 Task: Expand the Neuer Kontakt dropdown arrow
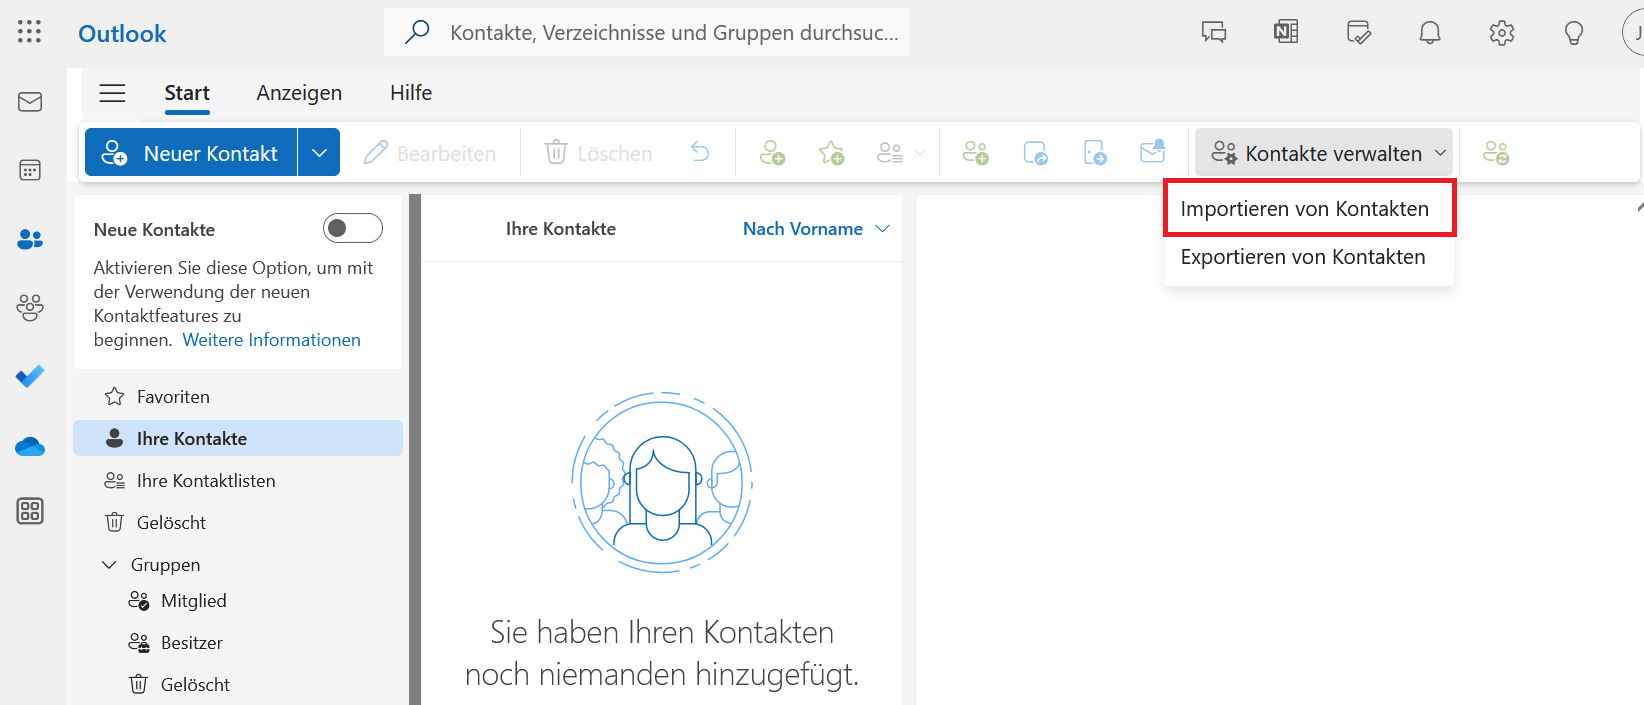[x=319, y=153]
